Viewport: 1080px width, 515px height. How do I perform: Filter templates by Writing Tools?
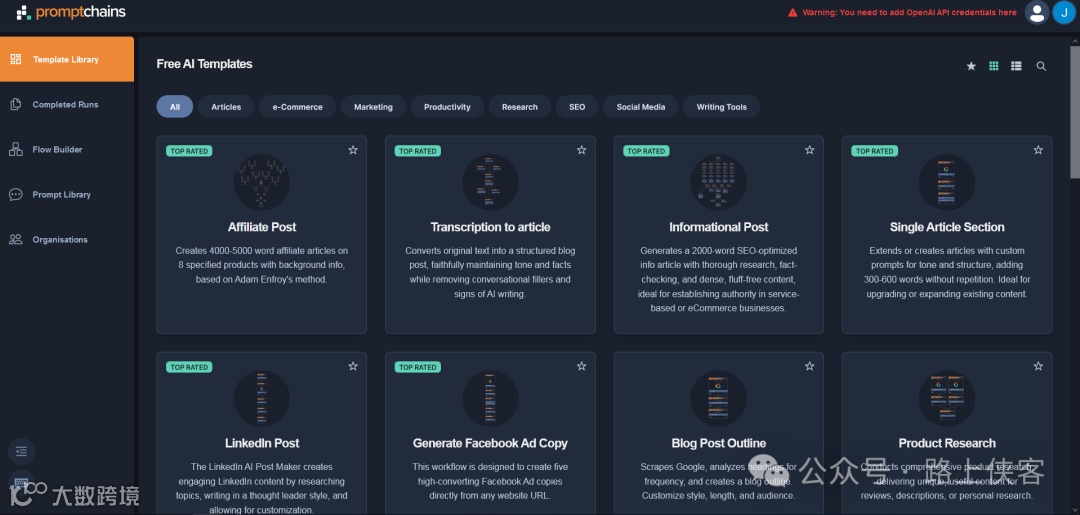pyautogui.click(x=722, y=107)
